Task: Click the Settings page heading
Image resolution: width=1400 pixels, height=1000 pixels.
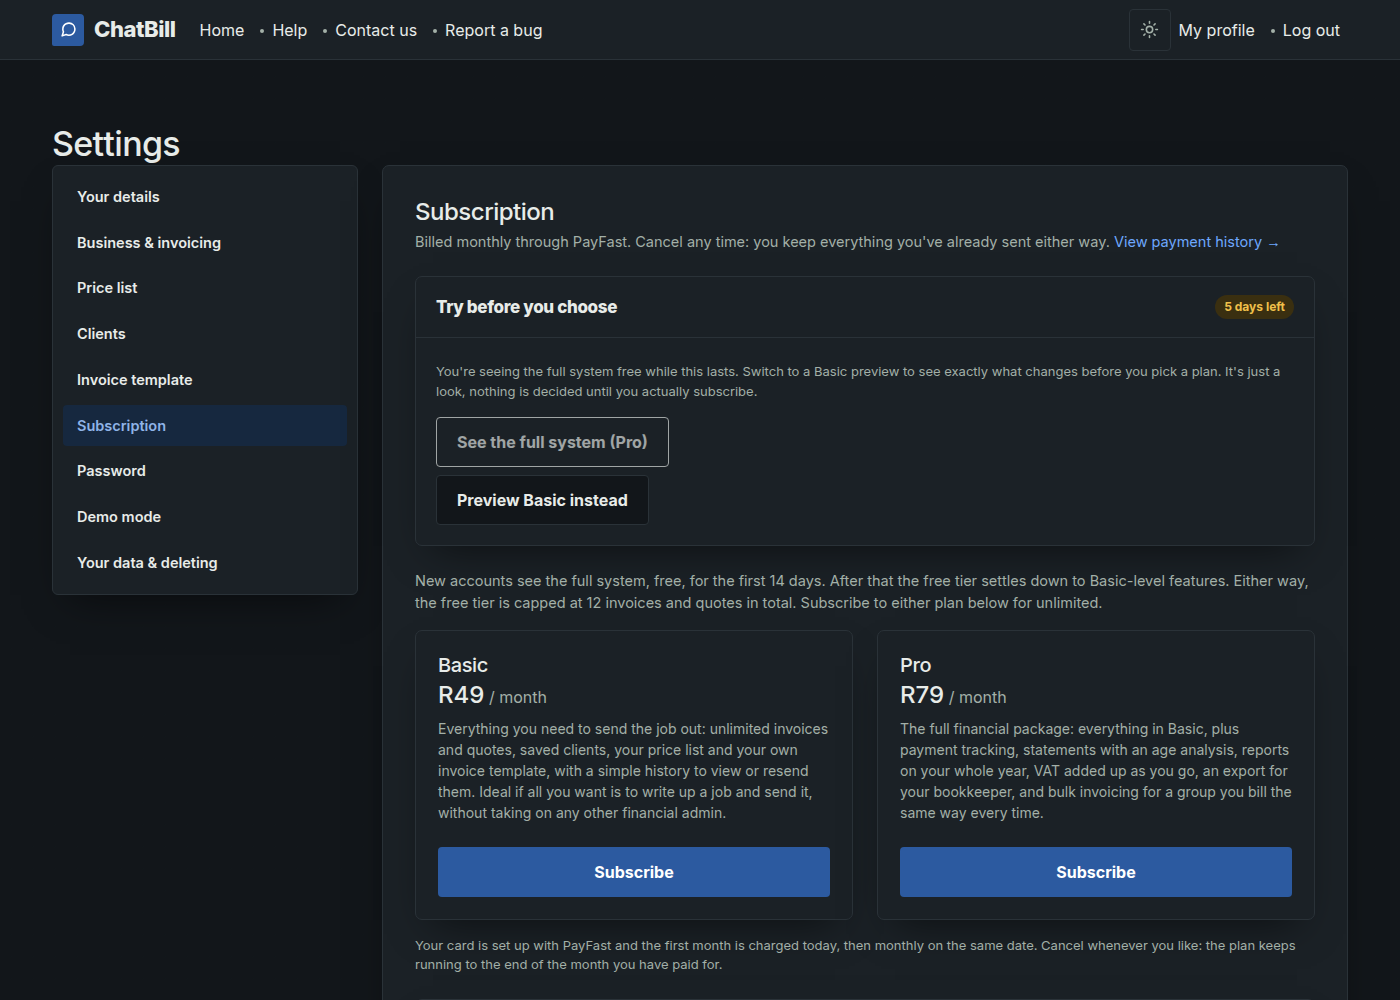Action: (x=116, y=144)
